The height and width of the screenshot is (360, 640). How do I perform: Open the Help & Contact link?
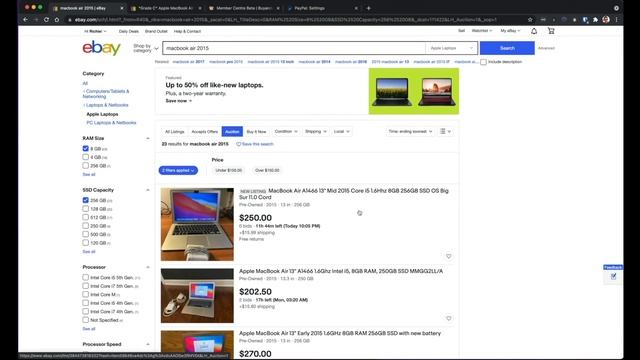187,31
